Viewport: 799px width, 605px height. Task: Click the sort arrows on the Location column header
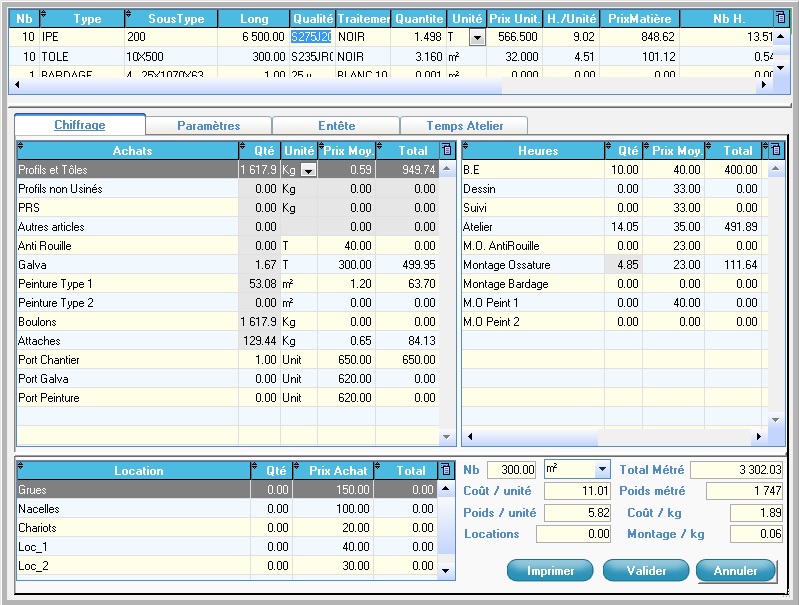pos(21,466)
